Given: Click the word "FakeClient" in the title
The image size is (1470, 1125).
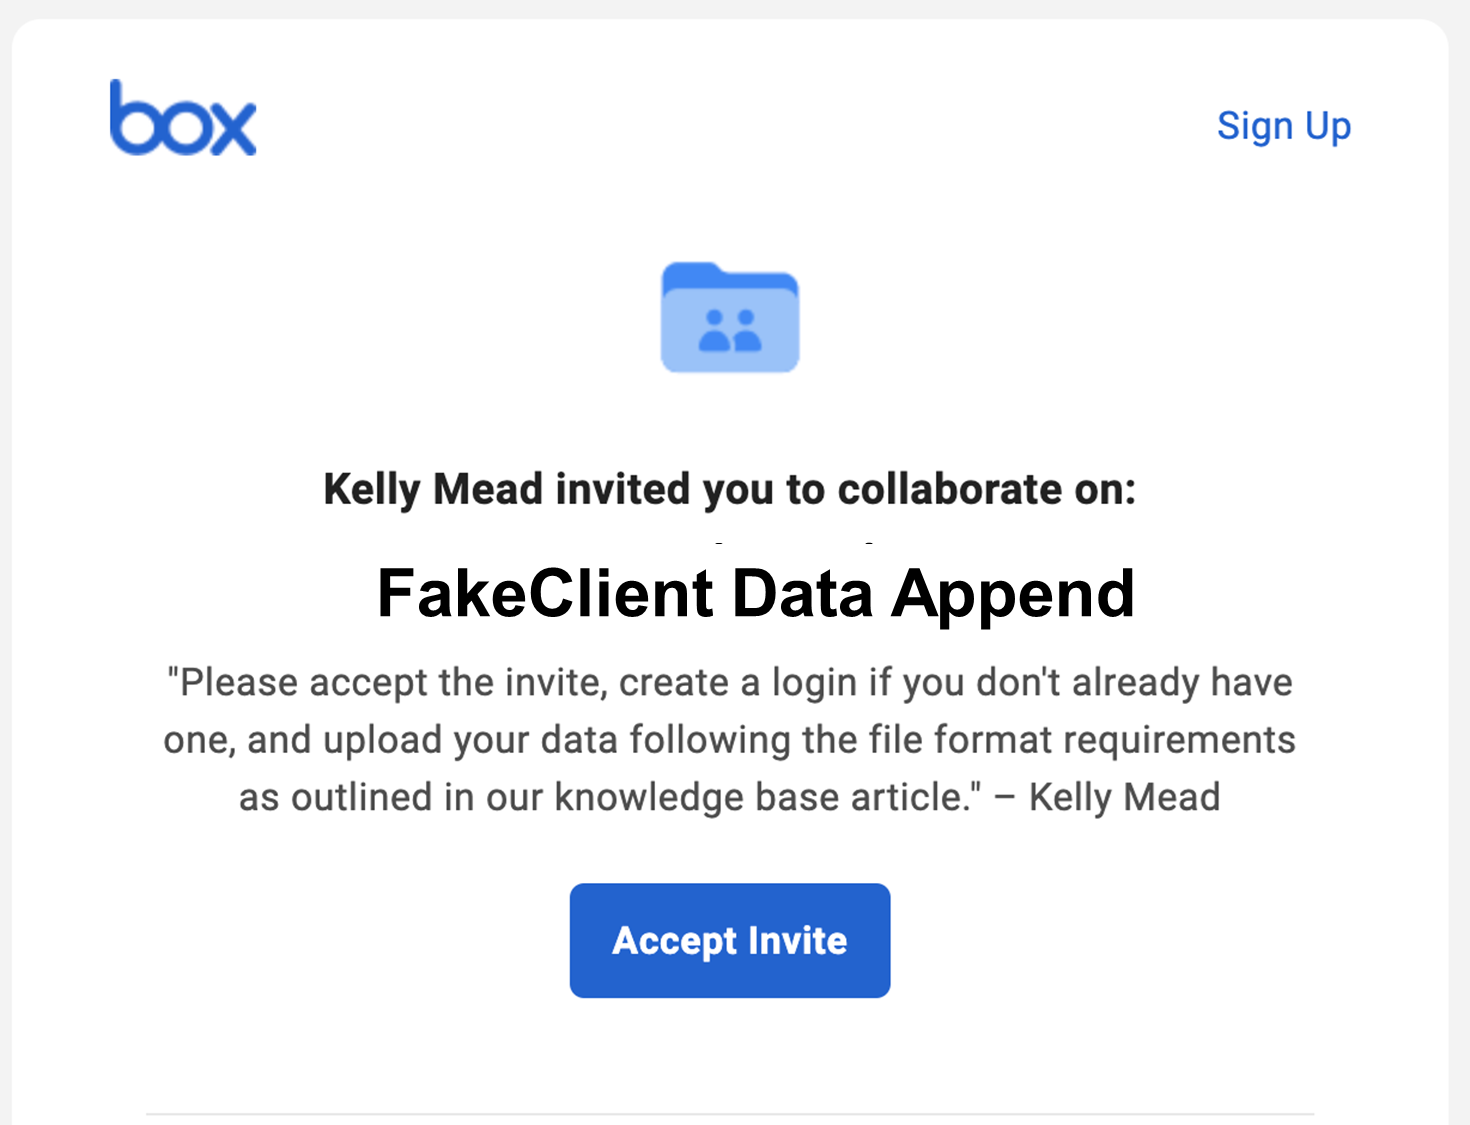Looking at the screenshot, I should pos(545,594).
